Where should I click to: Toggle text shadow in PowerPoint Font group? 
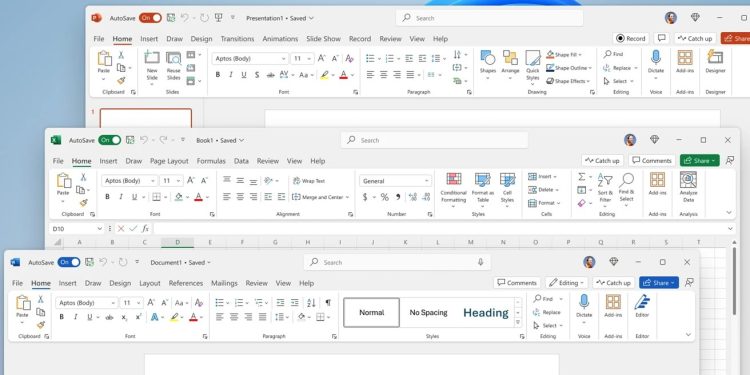point(257,75)
